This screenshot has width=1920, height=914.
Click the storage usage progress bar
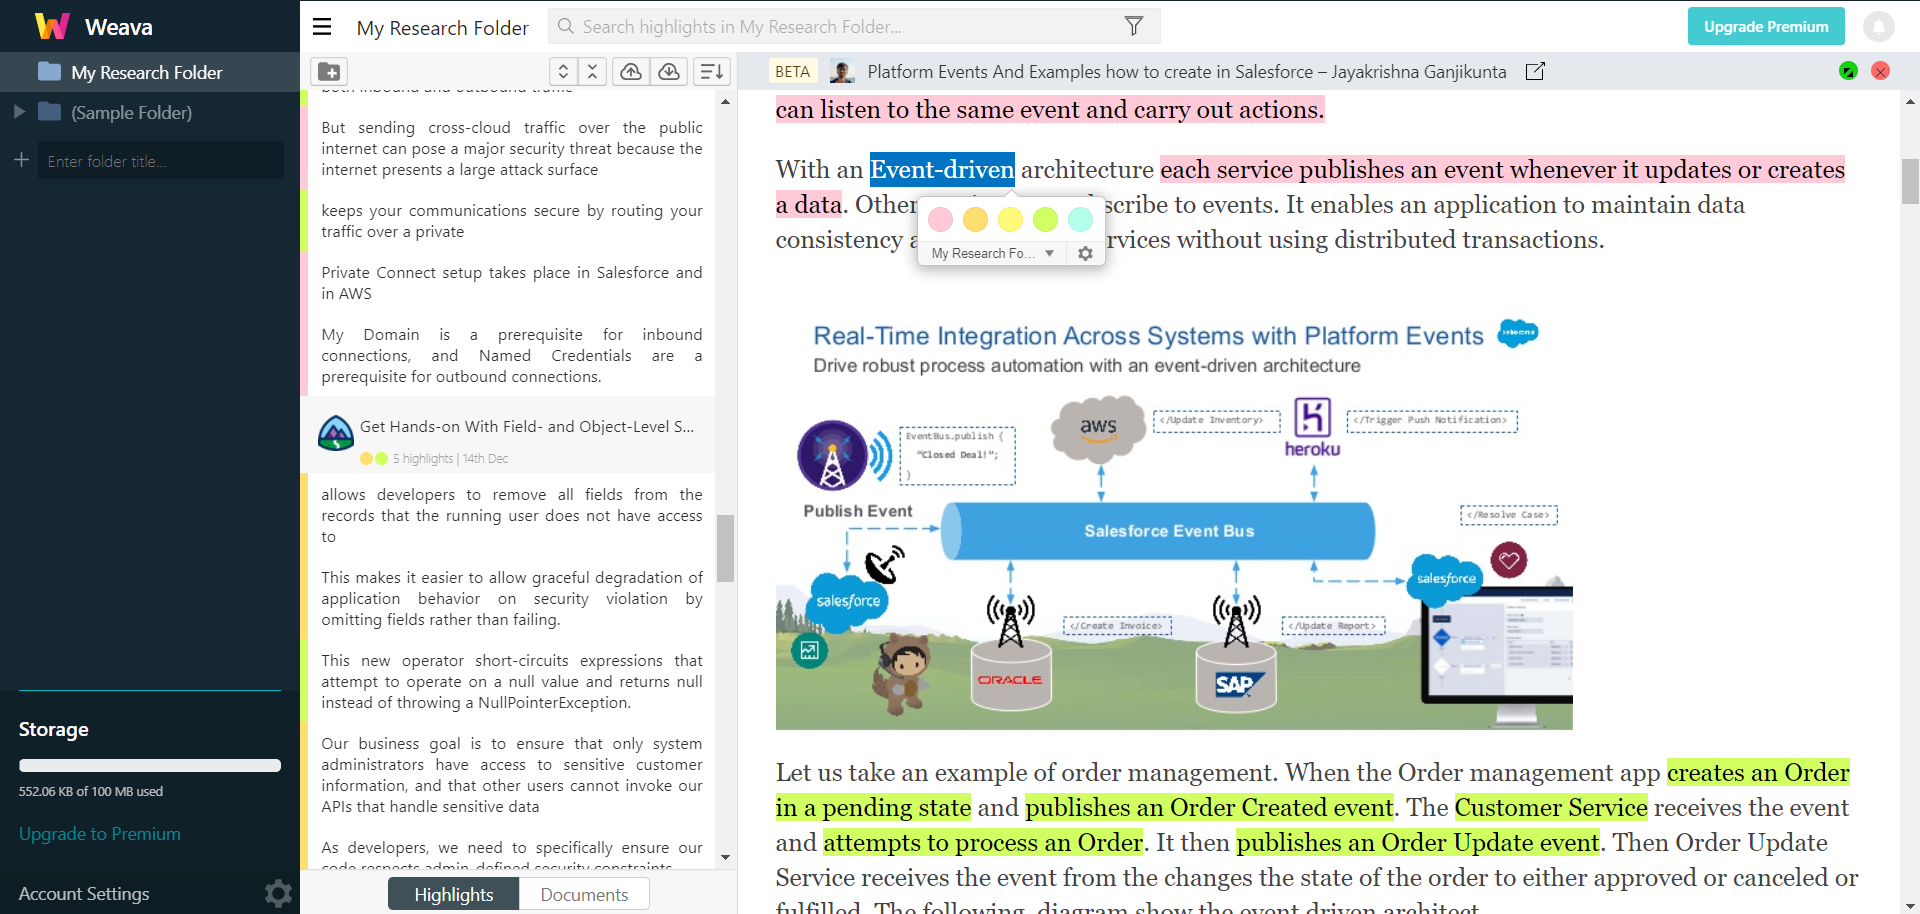150,765
